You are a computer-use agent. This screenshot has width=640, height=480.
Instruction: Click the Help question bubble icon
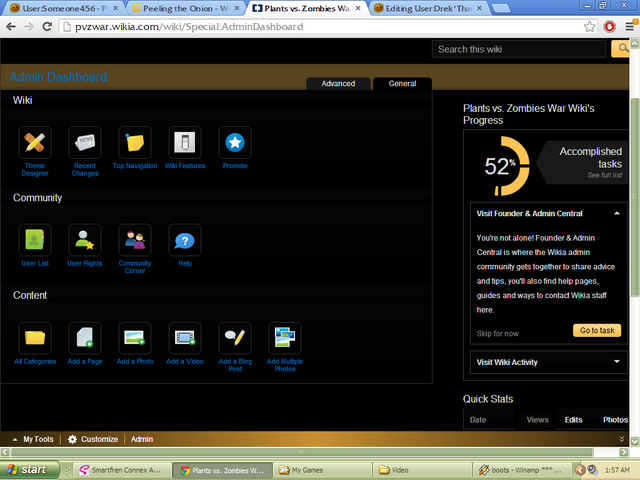[x=185, y=240]
